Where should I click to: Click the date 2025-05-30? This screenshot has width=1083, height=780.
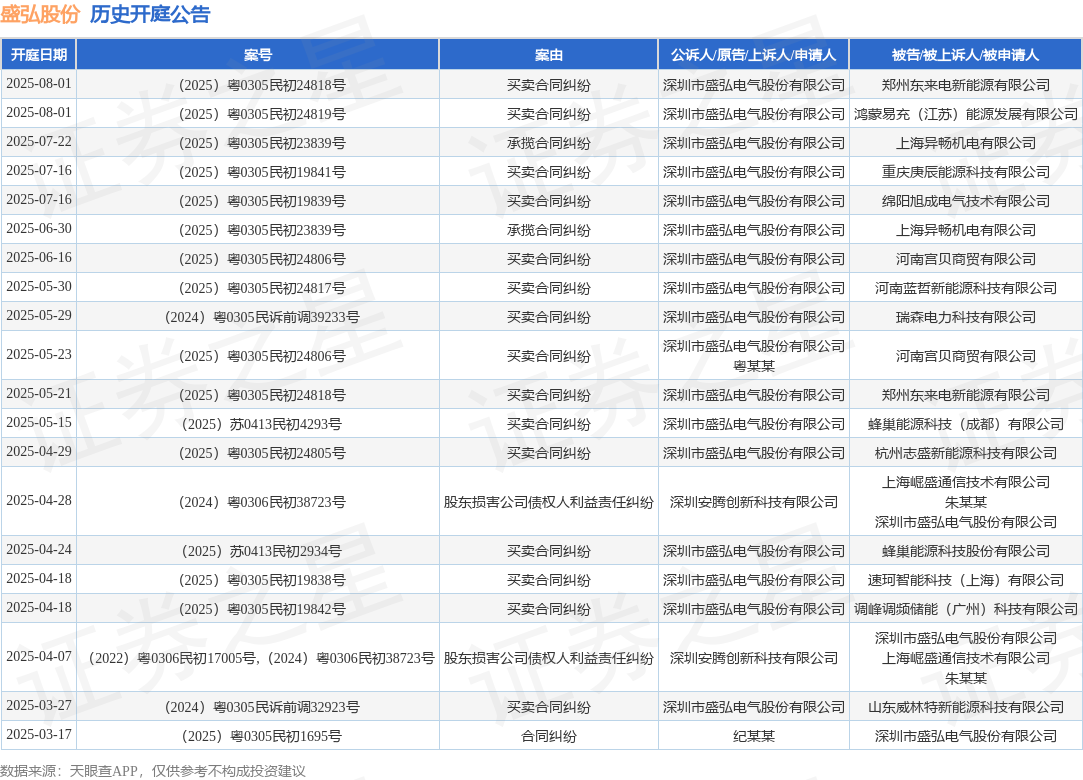[x=39, y=287]
